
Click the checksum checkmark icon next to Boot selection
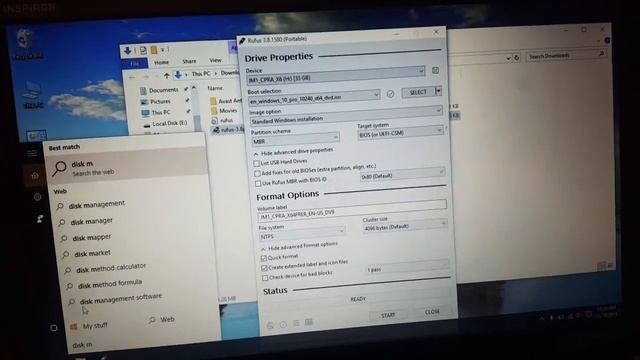(x=391, y=94)
